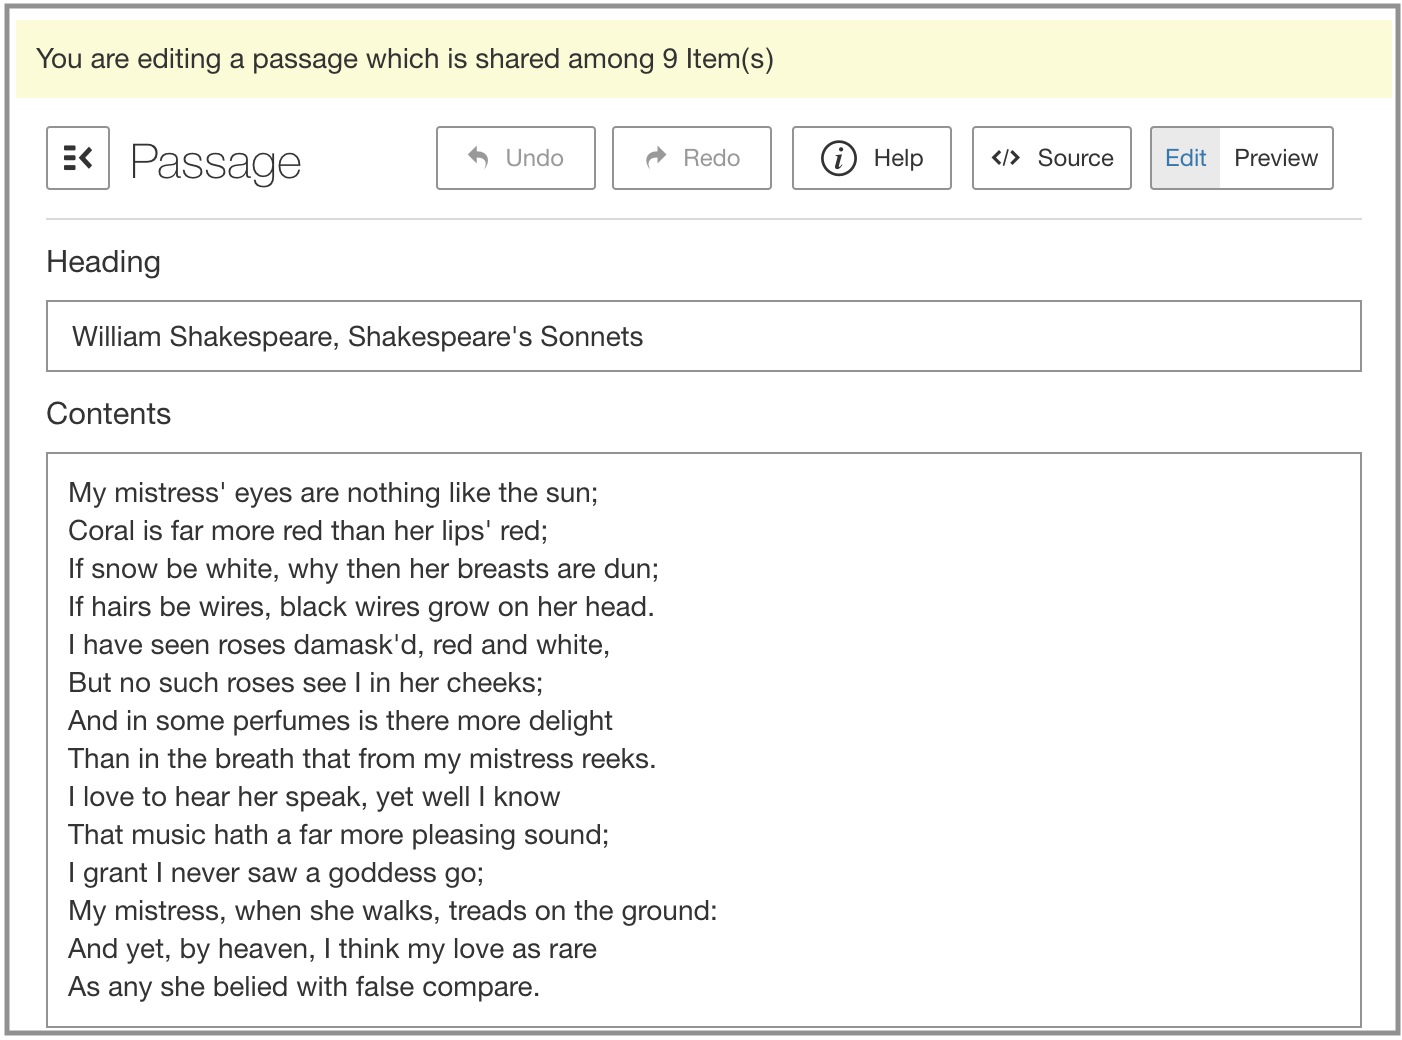Click the circled i Help symbol

click(x=838, y=158)
